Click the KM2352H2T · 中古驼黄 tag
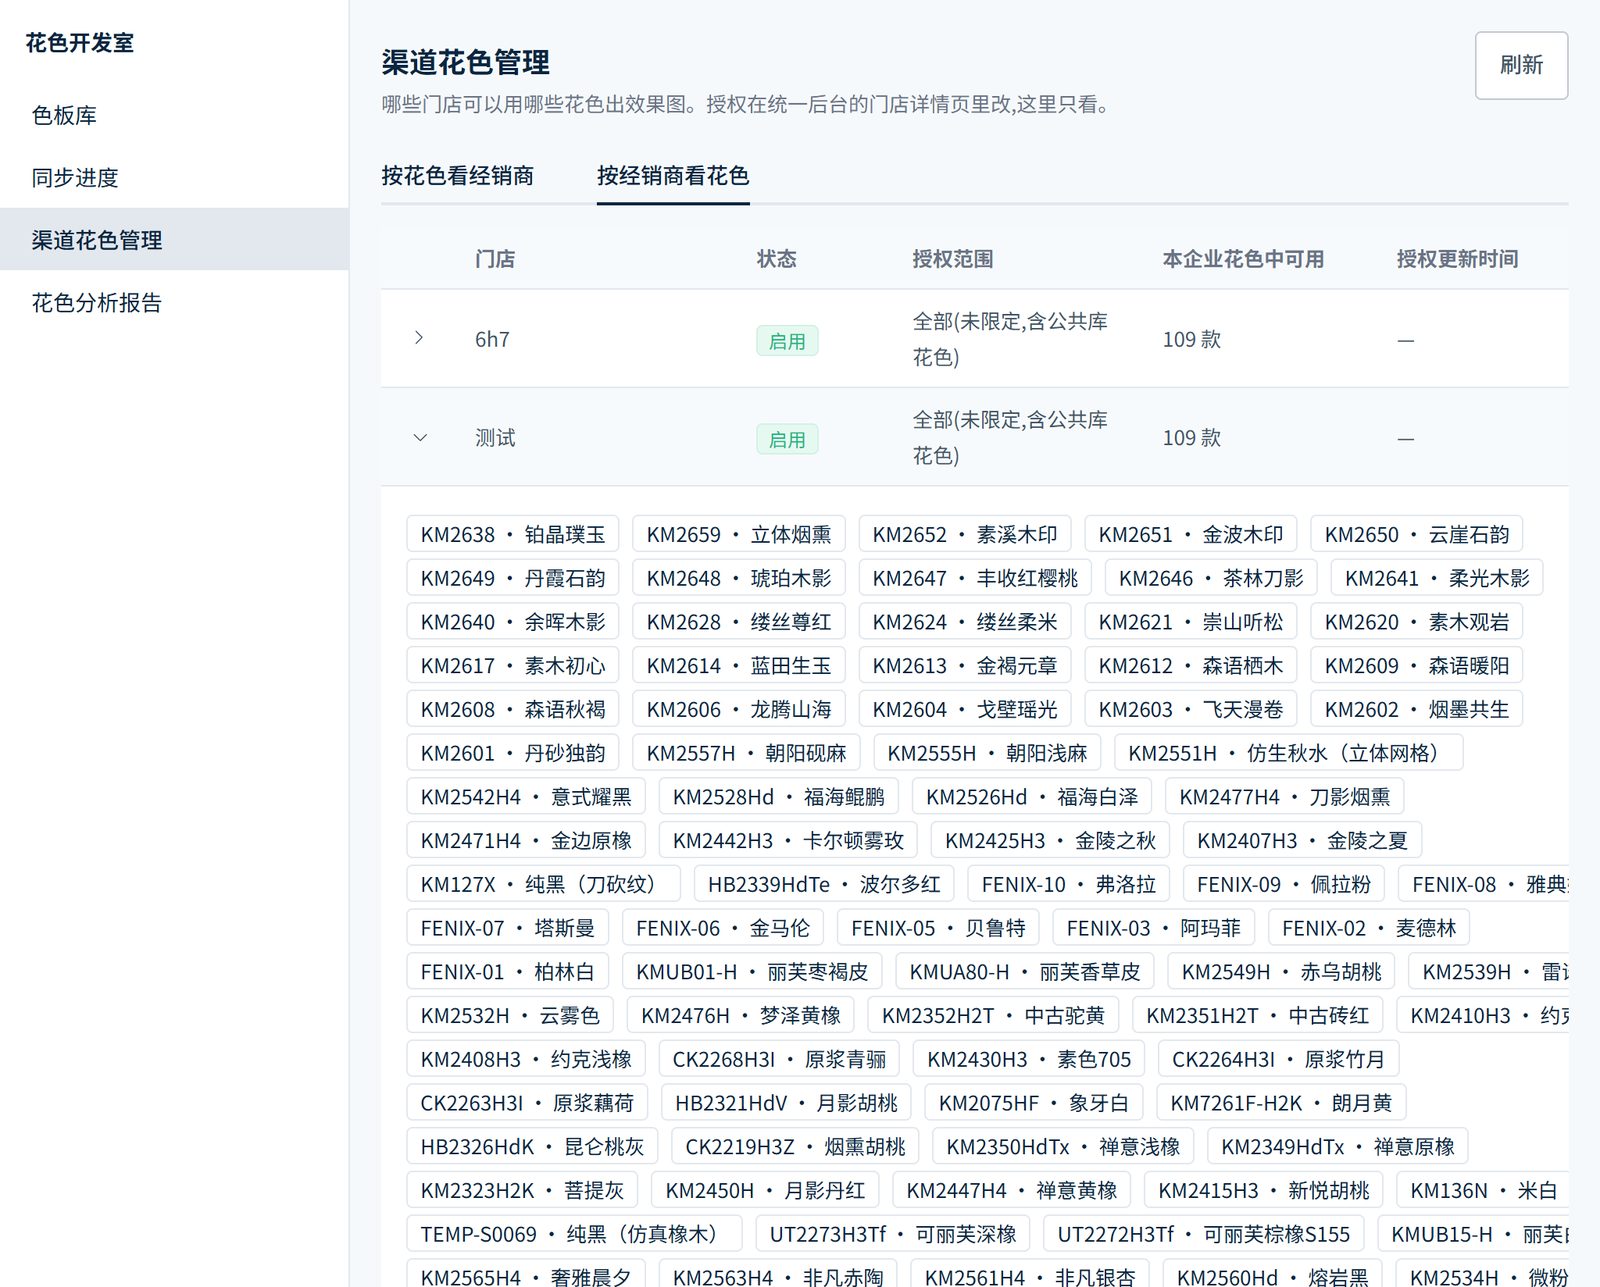The image size is (1600, 1287). [993, 1015]
